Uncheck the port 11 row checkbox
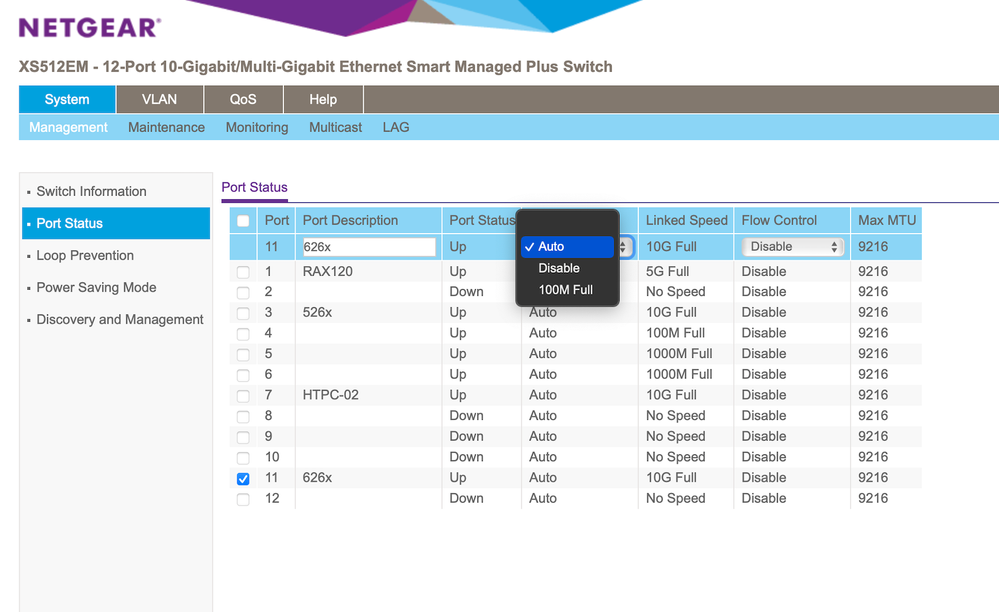999x612 pixels. 243,478
